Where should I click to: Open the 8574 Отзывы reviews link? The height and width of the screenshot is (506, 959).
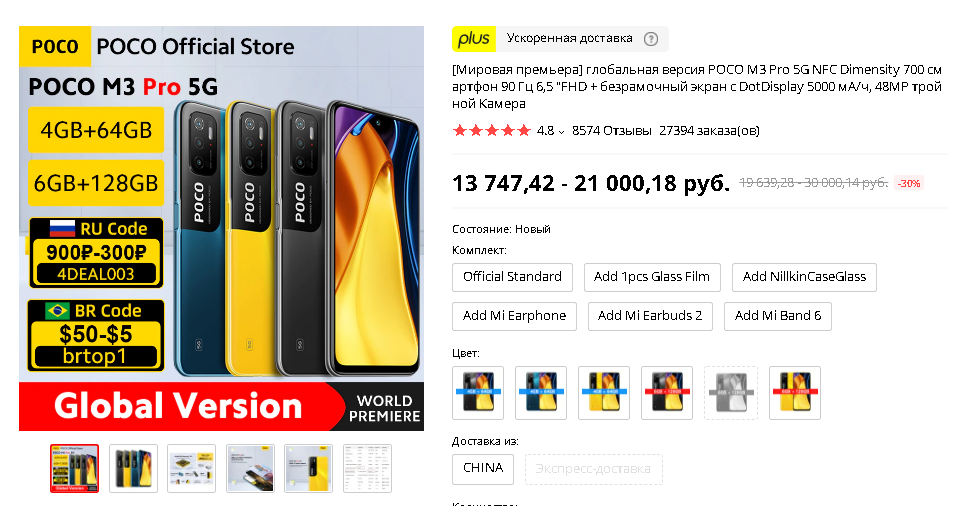pos(612,131)
